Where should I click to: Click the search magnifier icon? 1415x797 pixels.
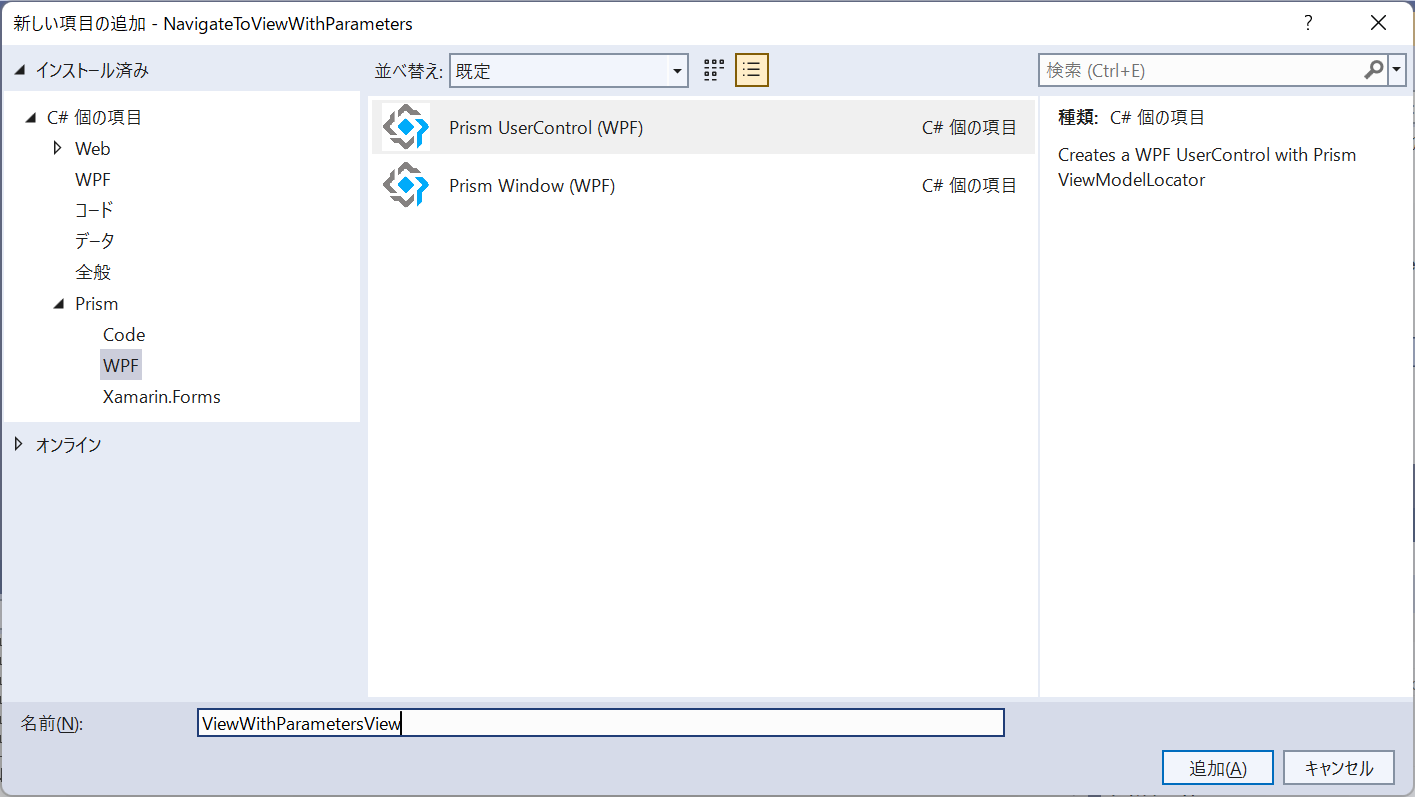[x=1374, y=70]
